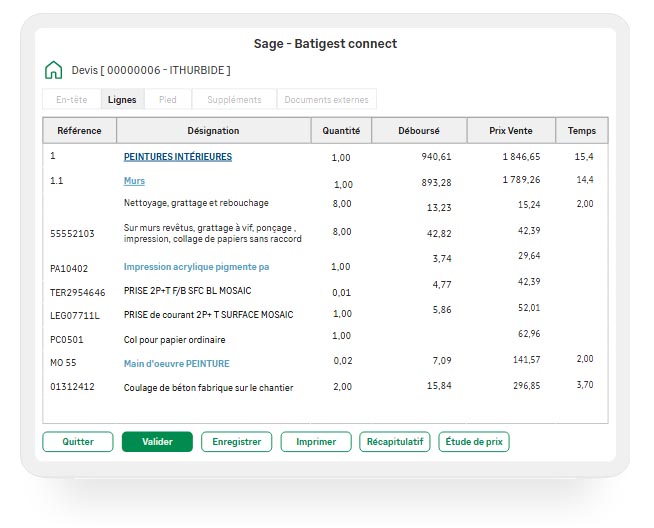Screen dimensions: 654x528
Task: Open the Suppléments tab
Action: coord(234,100)
